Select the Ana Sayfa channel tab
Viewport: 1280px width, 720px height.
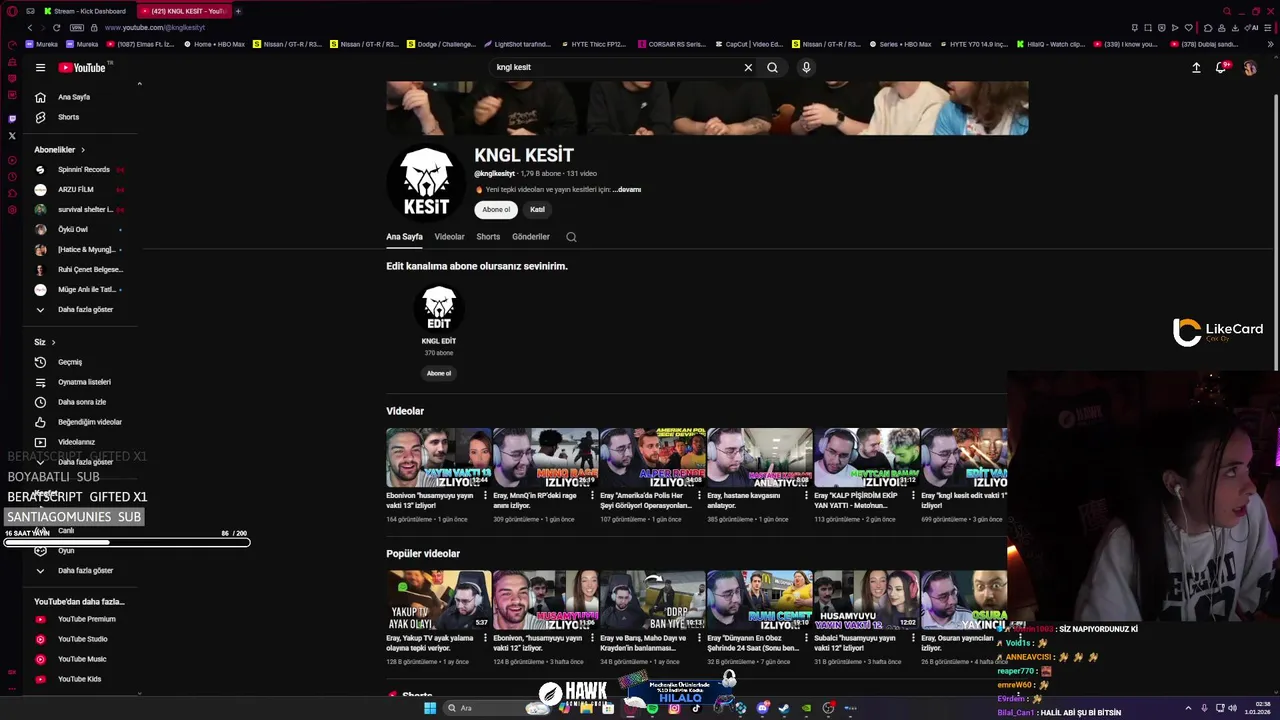[404, 237]
